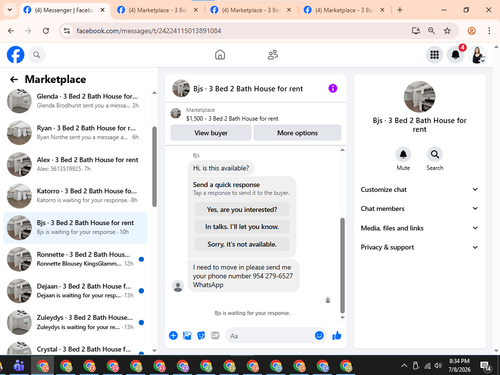
Task: Click the View buyer button
Action: point(211,133)
